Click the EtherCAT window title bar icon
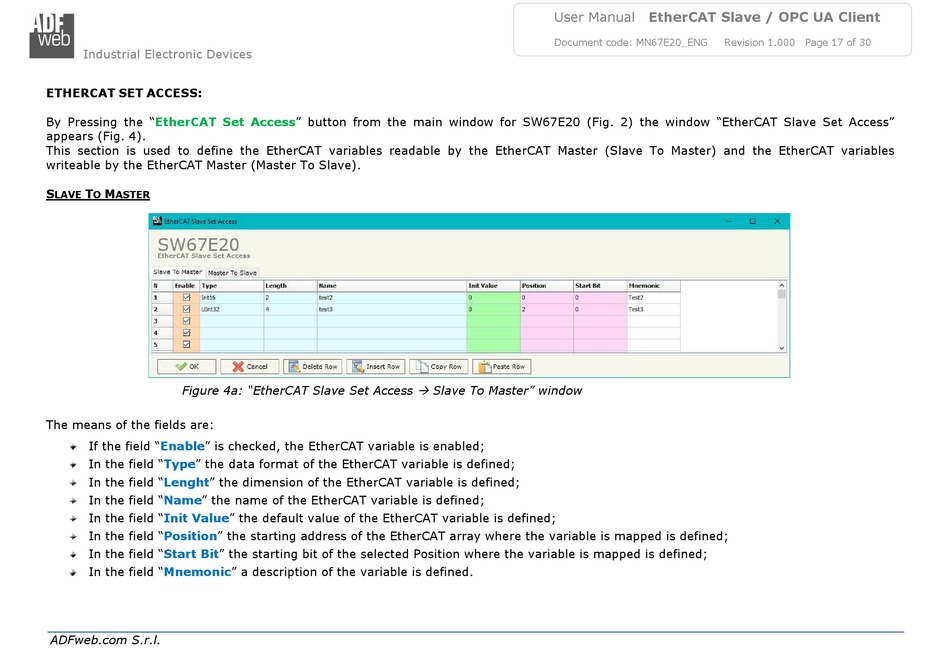This screenshot has height=659, width=950. click(x=157, y=221)
